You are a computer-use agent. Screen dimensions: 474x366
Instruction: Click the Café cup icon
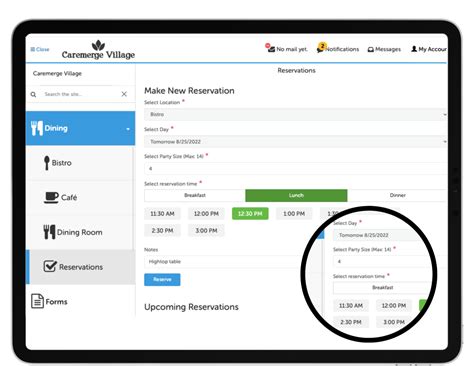coord(51,197)
